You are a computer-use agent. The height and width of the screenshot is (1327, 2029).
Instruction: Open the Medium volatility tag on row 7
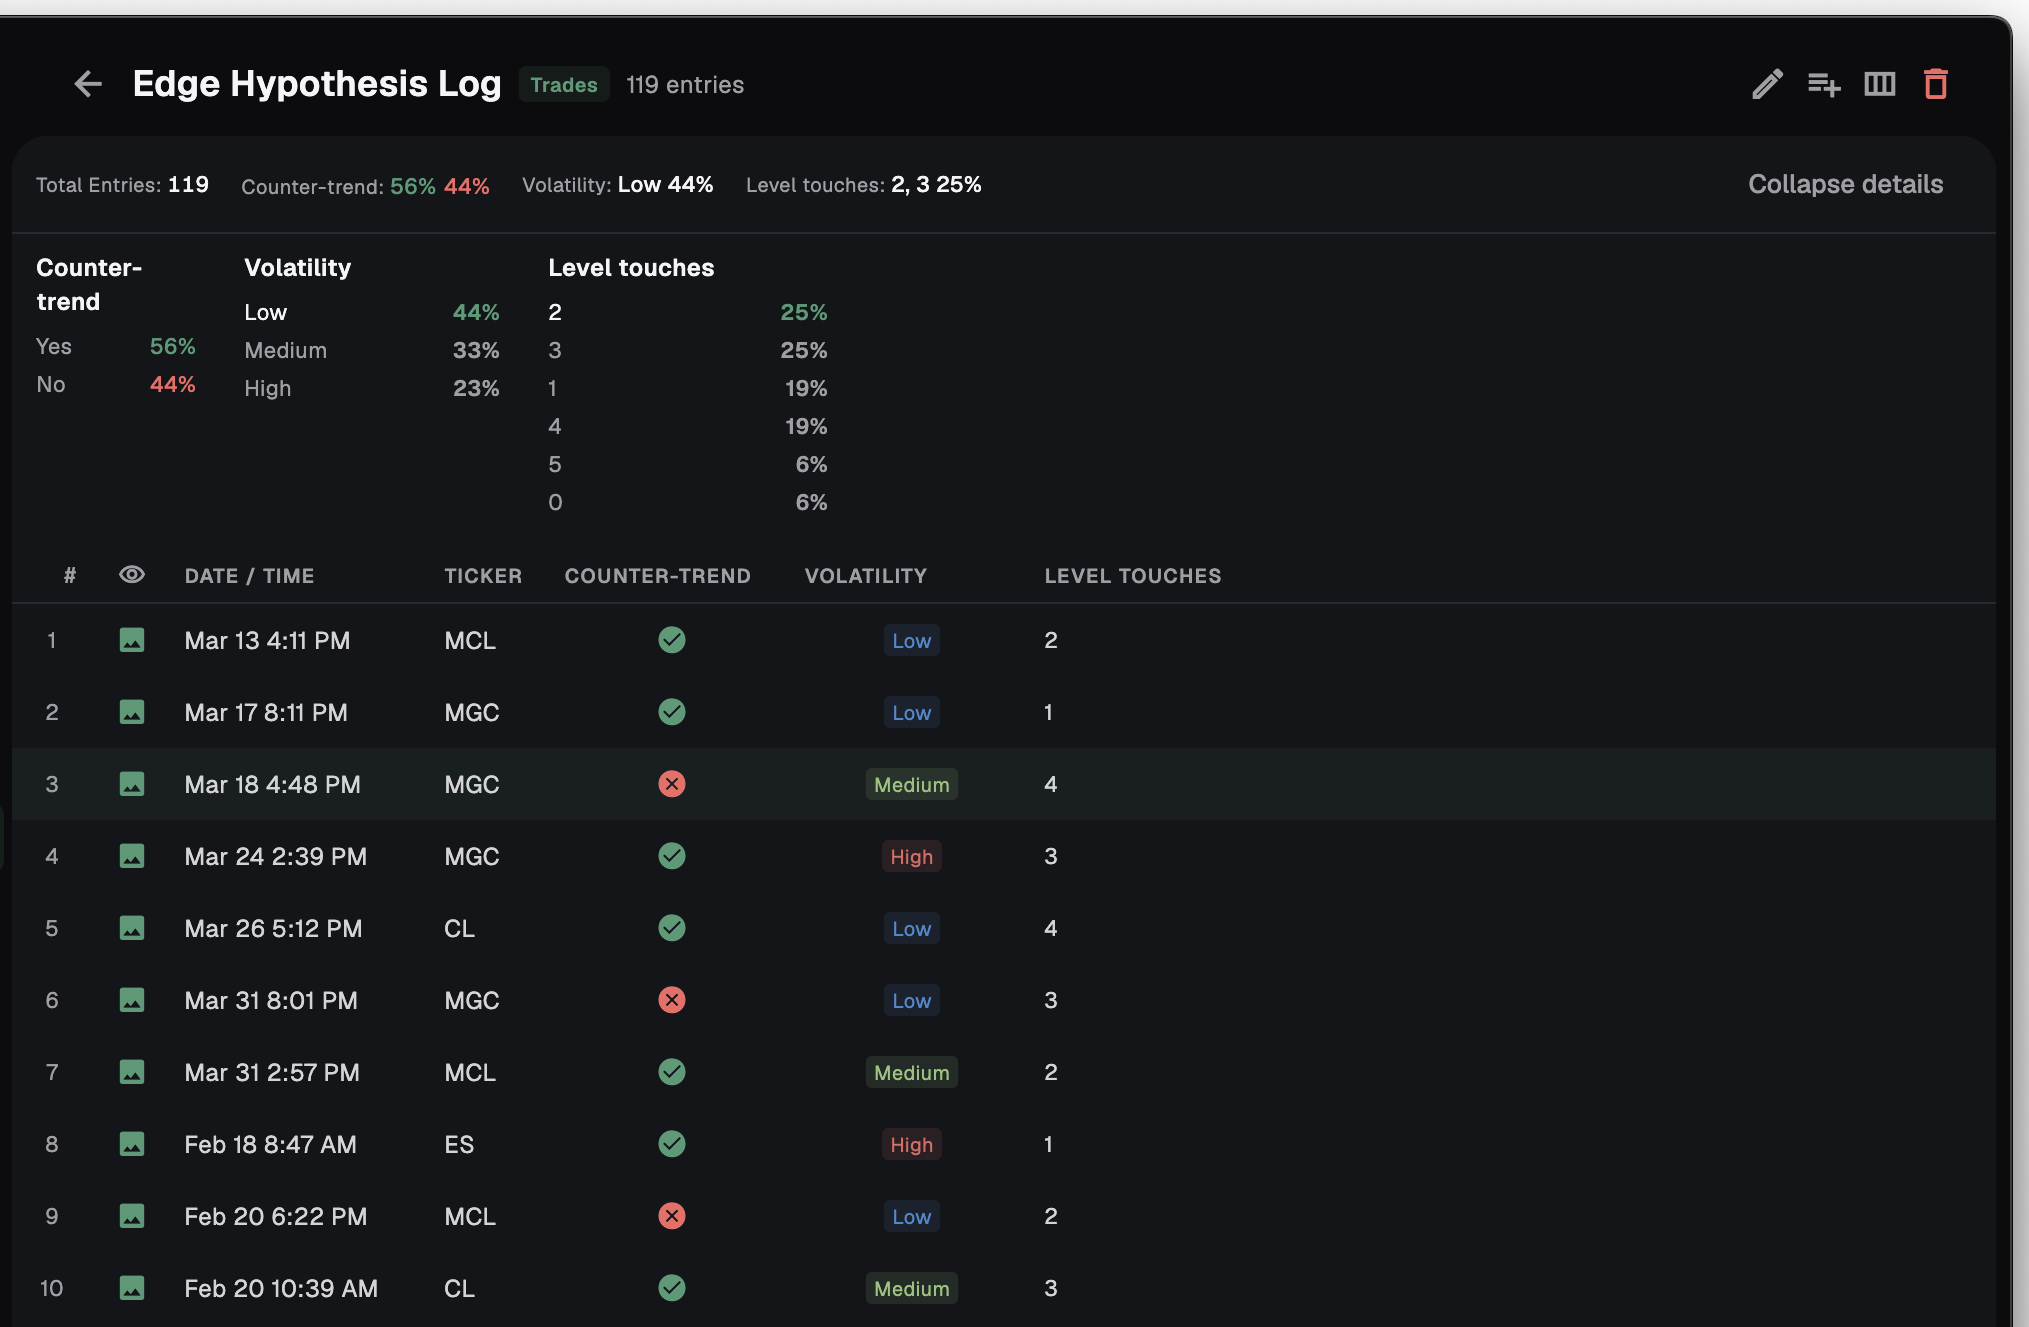coord(912,1073)
